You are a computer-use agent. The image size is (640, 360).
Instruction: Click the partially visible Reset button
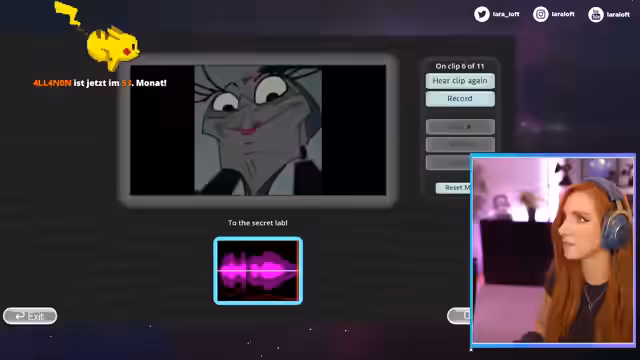click(453, 188)
